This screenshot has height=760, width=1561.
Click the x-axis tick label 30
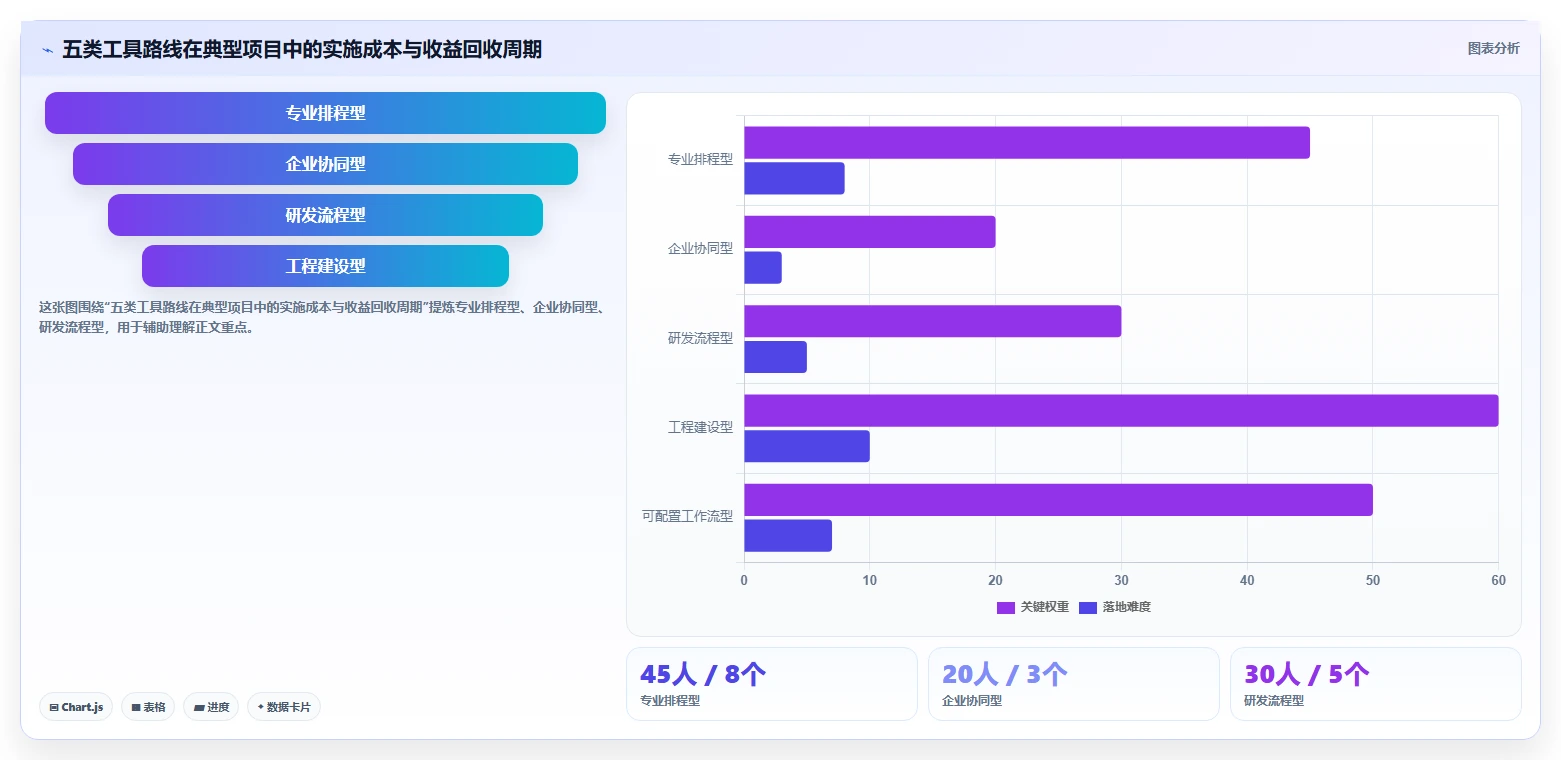pyautogui.click(x=1121, y=581)
